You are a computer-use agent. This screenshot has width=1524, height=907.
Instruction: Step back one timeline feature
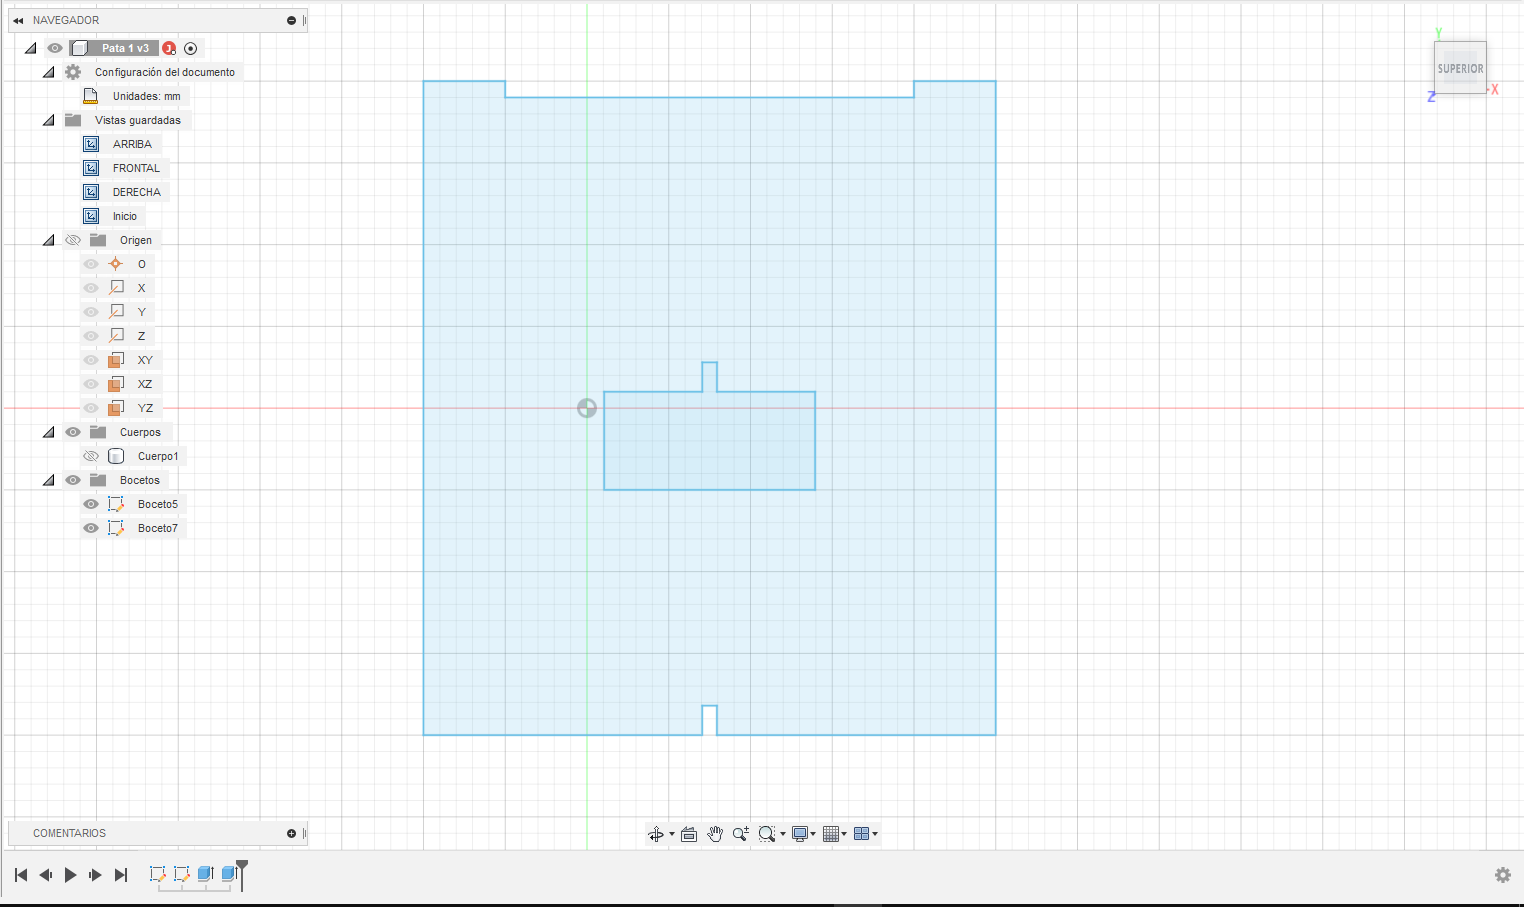click(46, 875)
